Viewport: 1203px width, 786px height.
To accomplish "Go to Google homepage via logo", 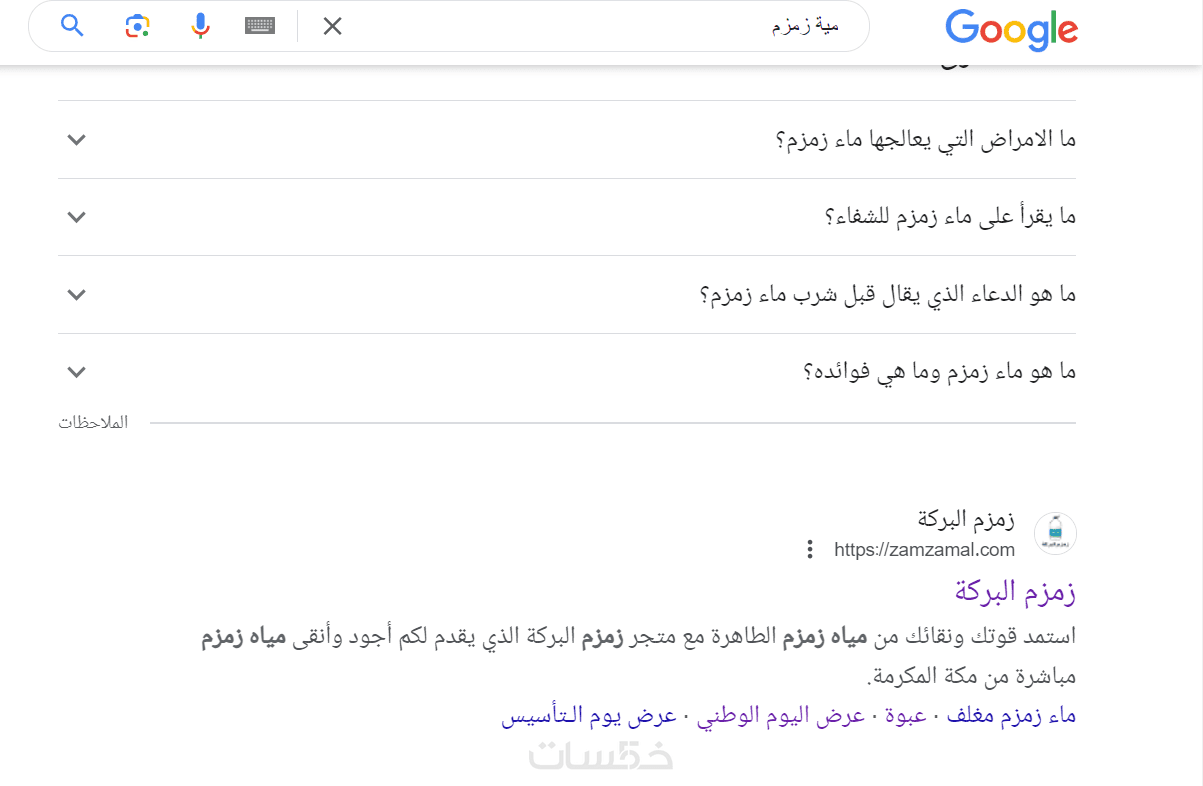I will coord(1011,29).
